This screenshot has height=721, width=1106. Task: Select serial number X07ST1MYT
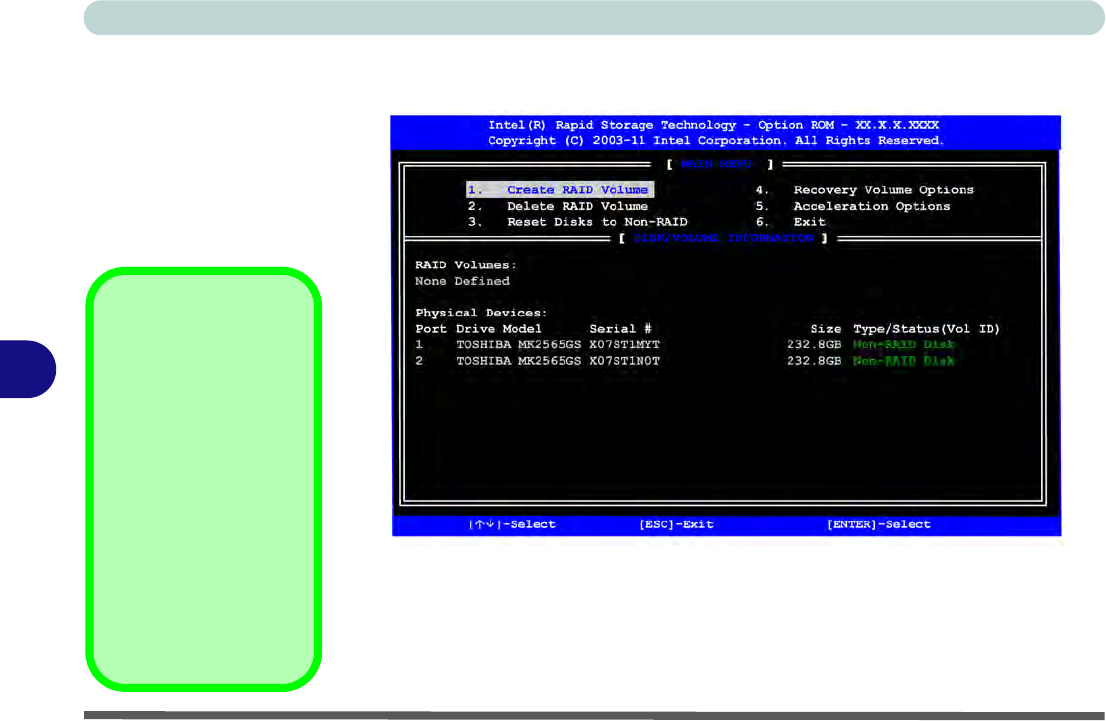point(625,345)
